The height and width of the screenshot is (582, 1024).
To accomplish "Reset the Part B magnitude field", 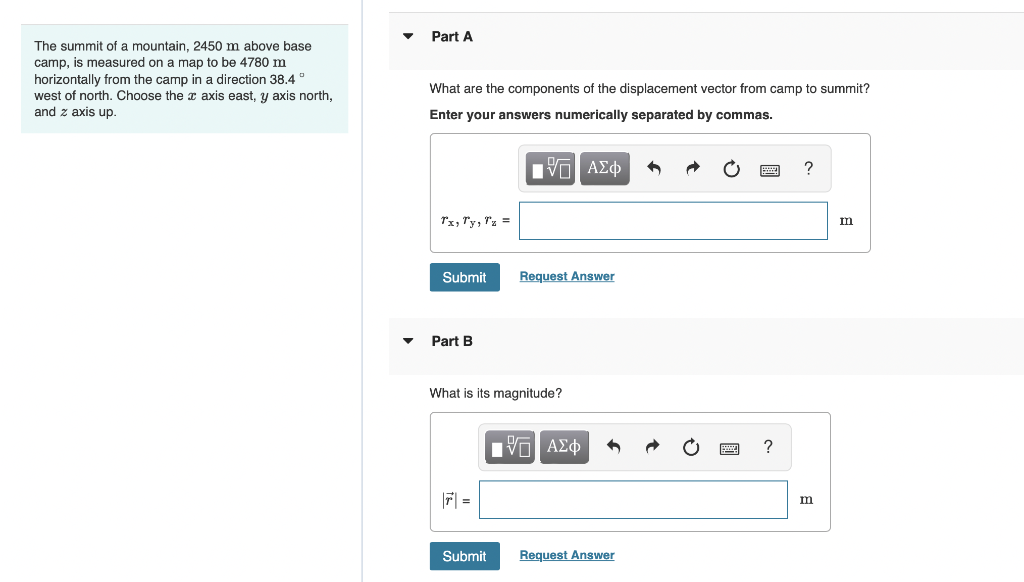I will point(691,447).
